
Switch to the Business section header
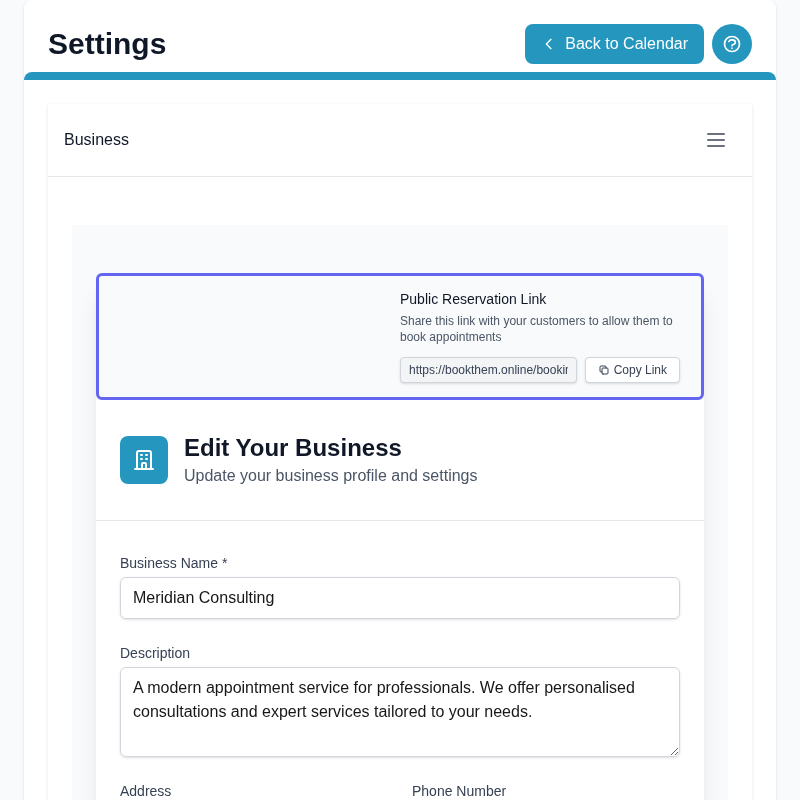(96, 140)
